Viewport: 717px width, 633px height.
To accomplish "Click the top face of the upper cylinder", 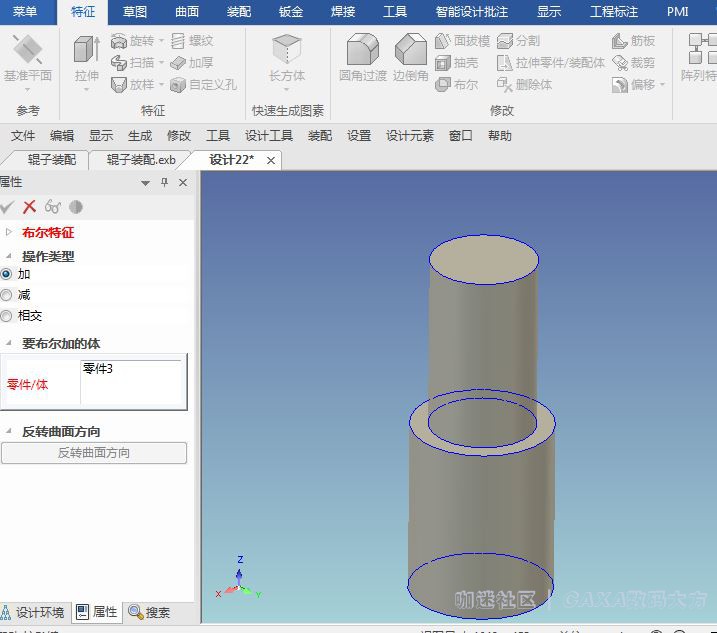I will coord(484,259).
